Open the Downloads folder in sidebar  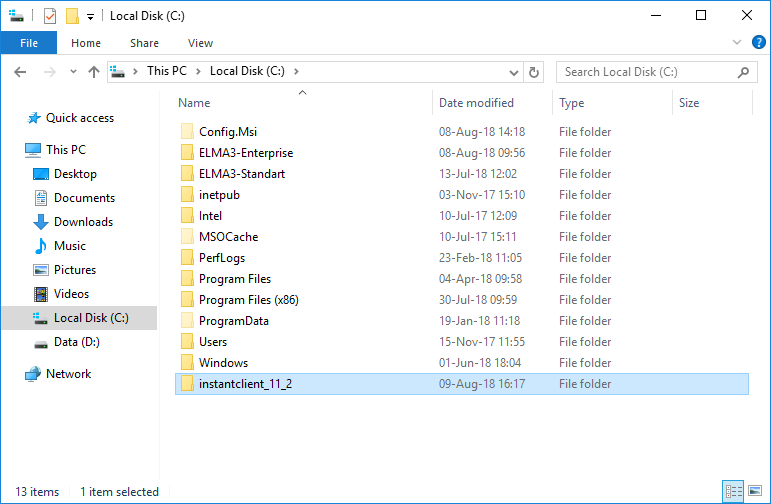(x=83, y=222)
